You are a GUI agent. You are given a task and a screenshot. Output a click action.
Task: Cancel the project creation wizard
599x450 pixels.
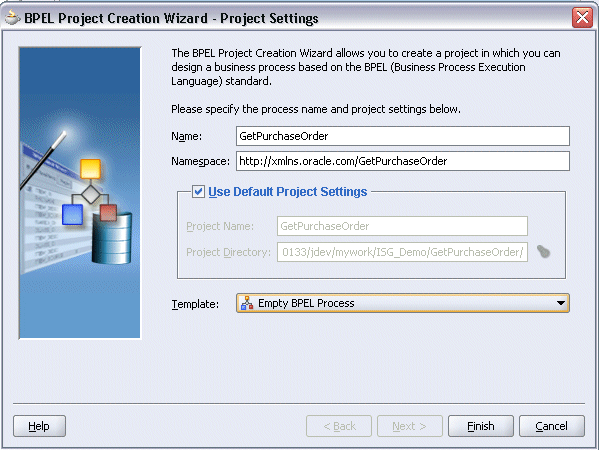click(552, 426)
